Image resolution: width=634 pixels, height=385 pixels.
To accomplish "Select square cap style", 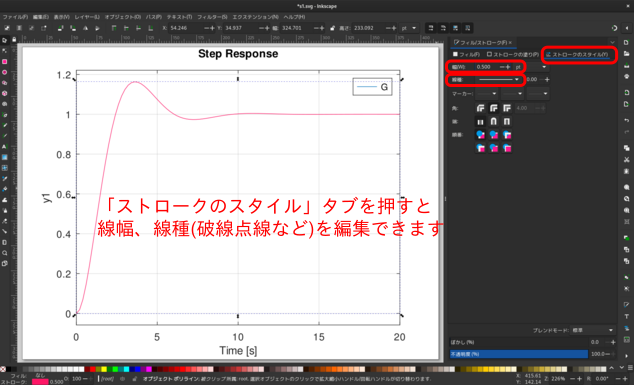I will click(507, 121).
